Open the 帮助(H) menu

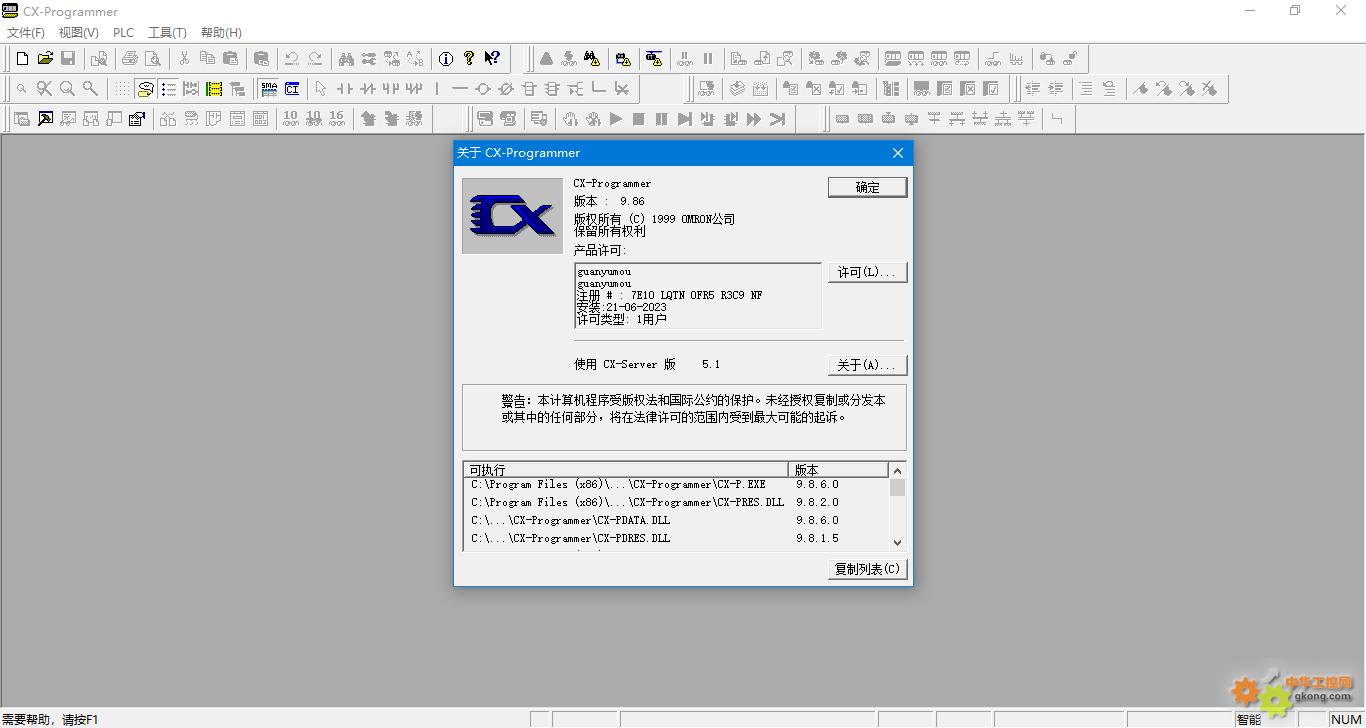tap(221, 33)
